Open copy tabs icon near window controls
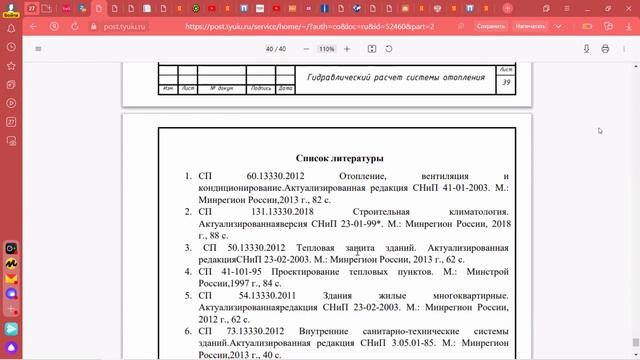 coord(546,8)
